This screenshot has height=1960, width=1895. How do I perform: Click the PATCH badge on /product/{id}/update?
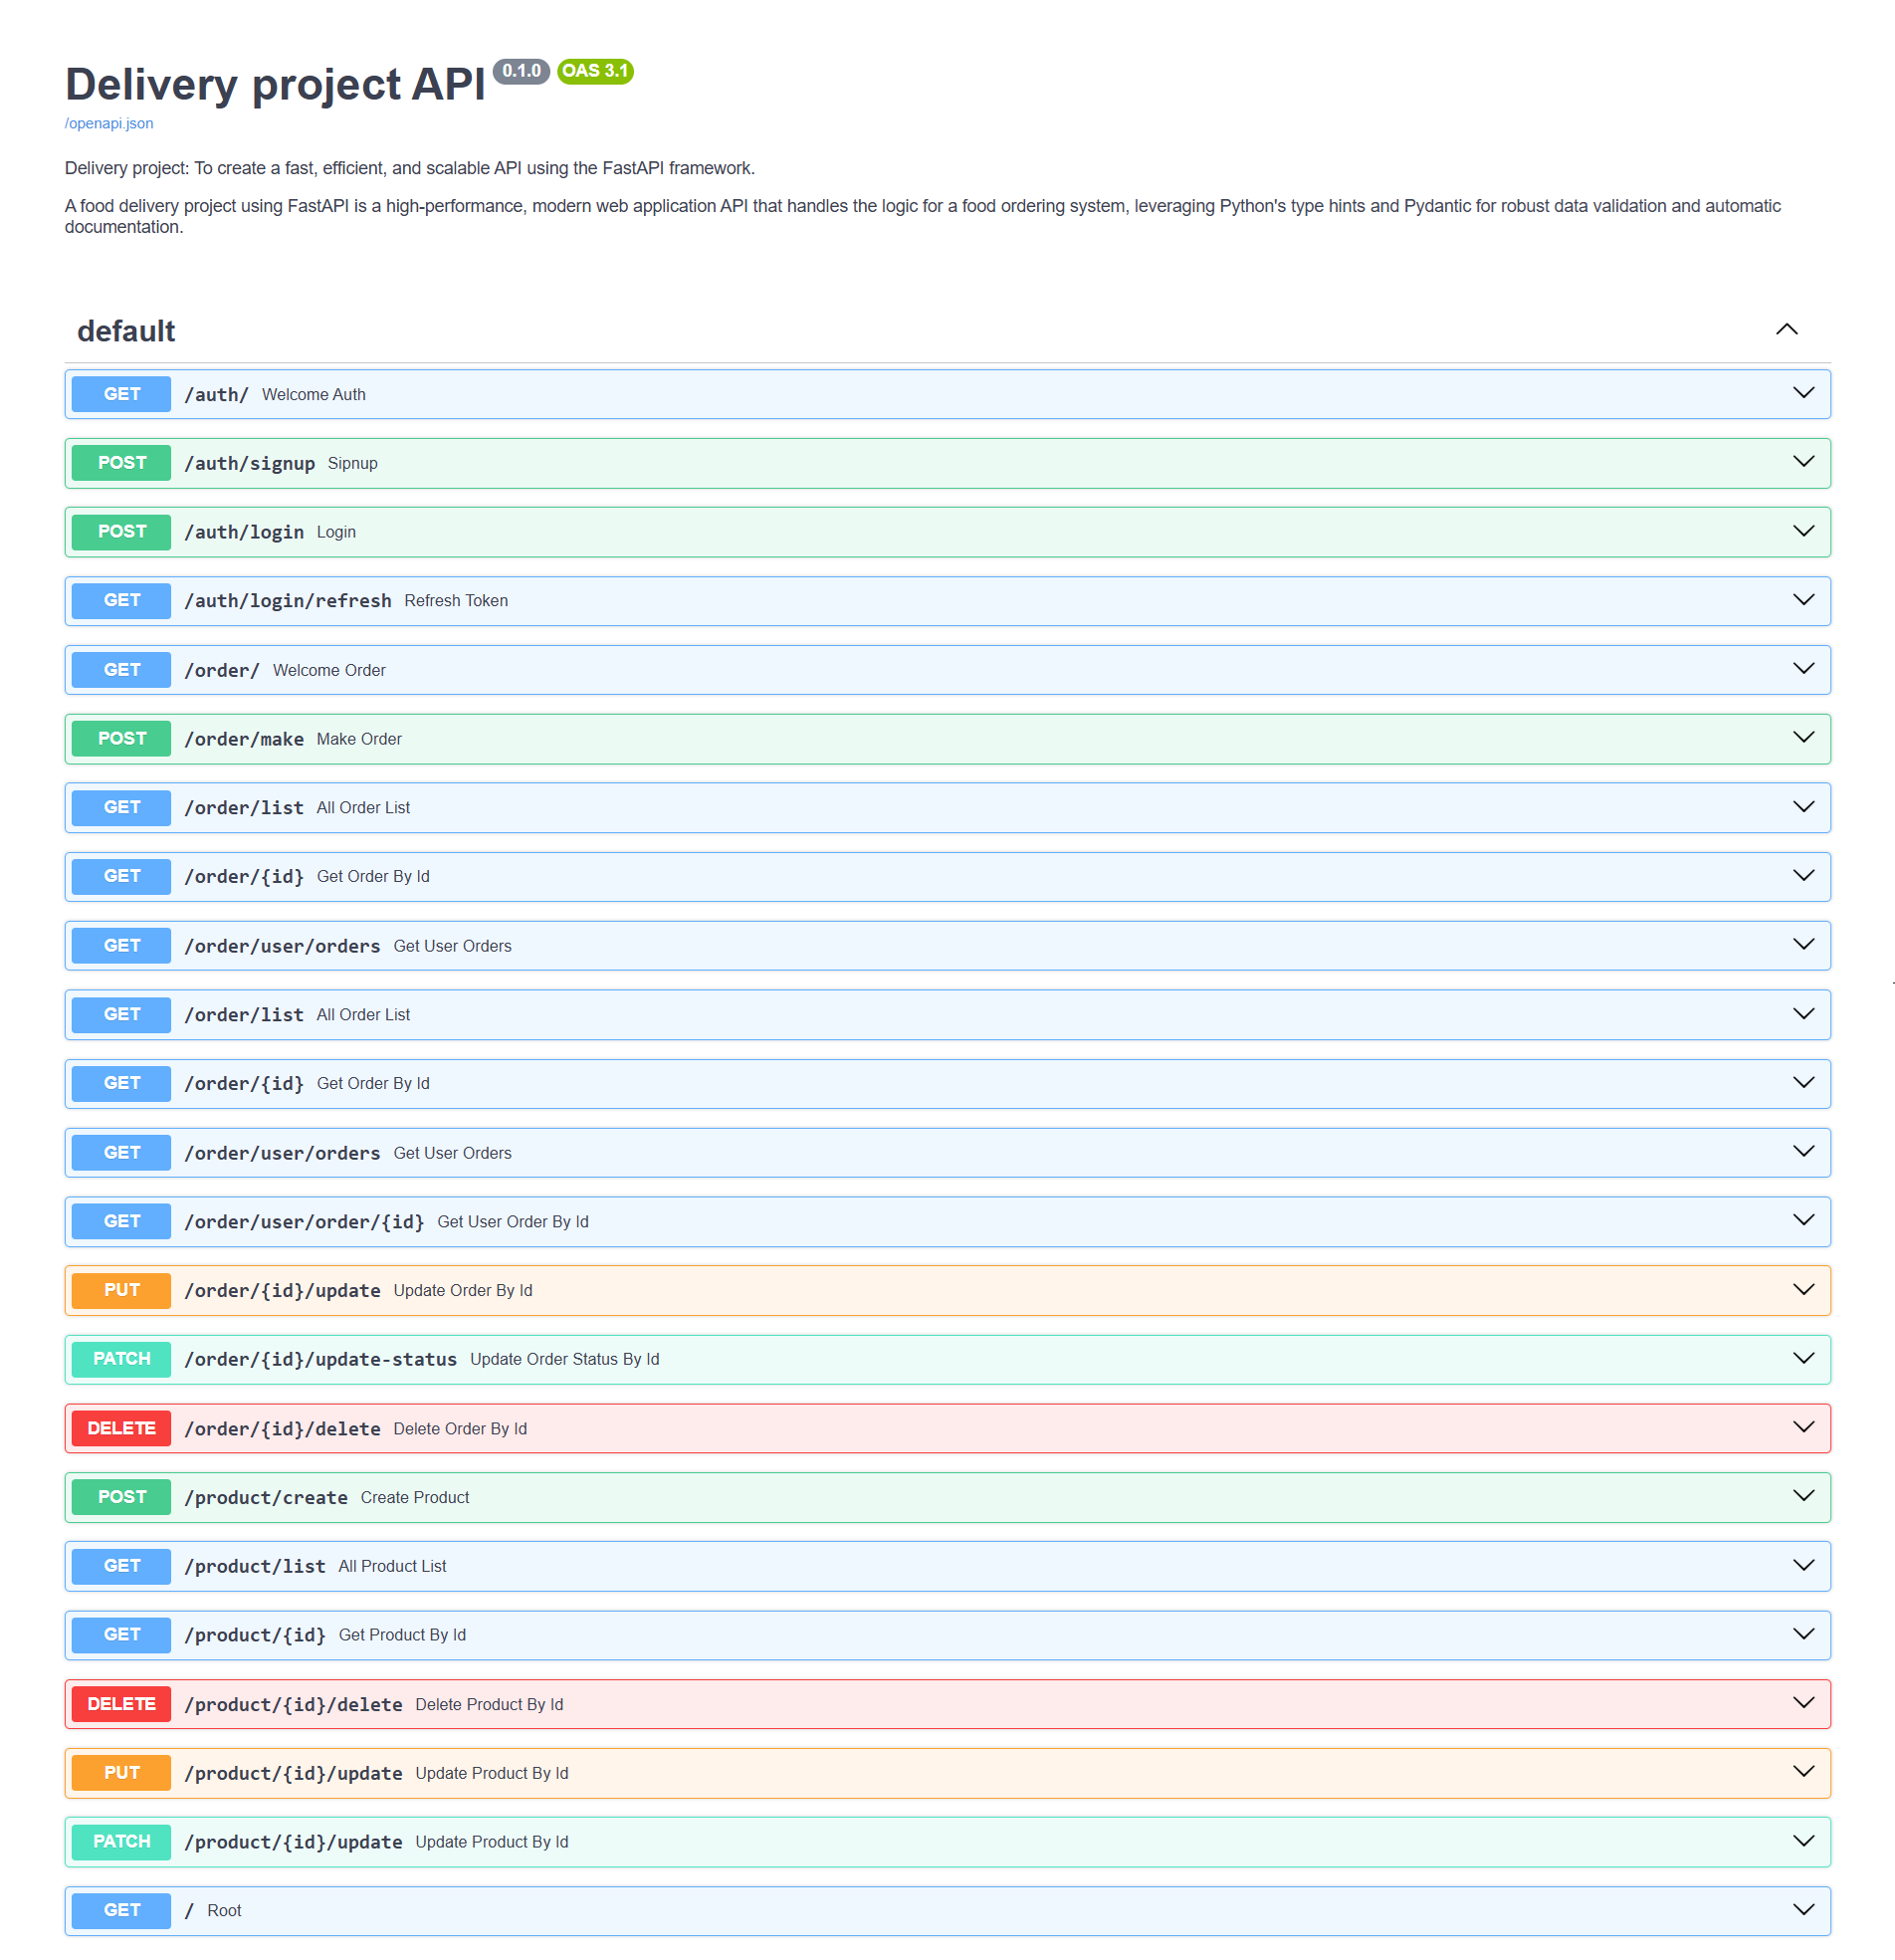[x=120, y=1841]
